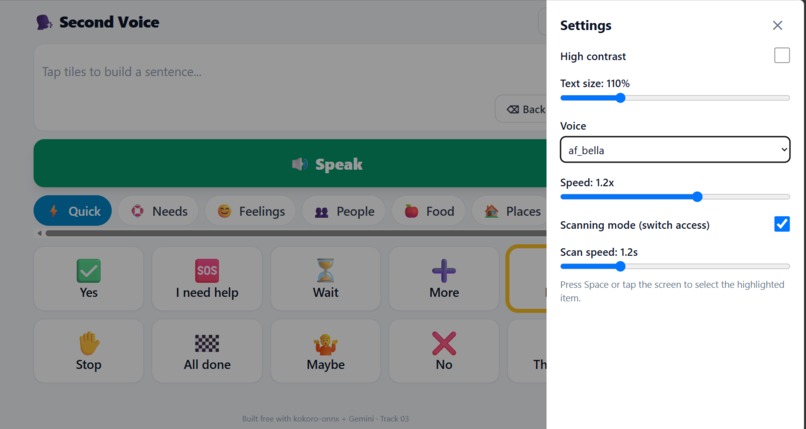Viewport: 806px width, 429px height.
Task: Click the 'Press Space or tap' hint text
Action: (x=672, y=291)
